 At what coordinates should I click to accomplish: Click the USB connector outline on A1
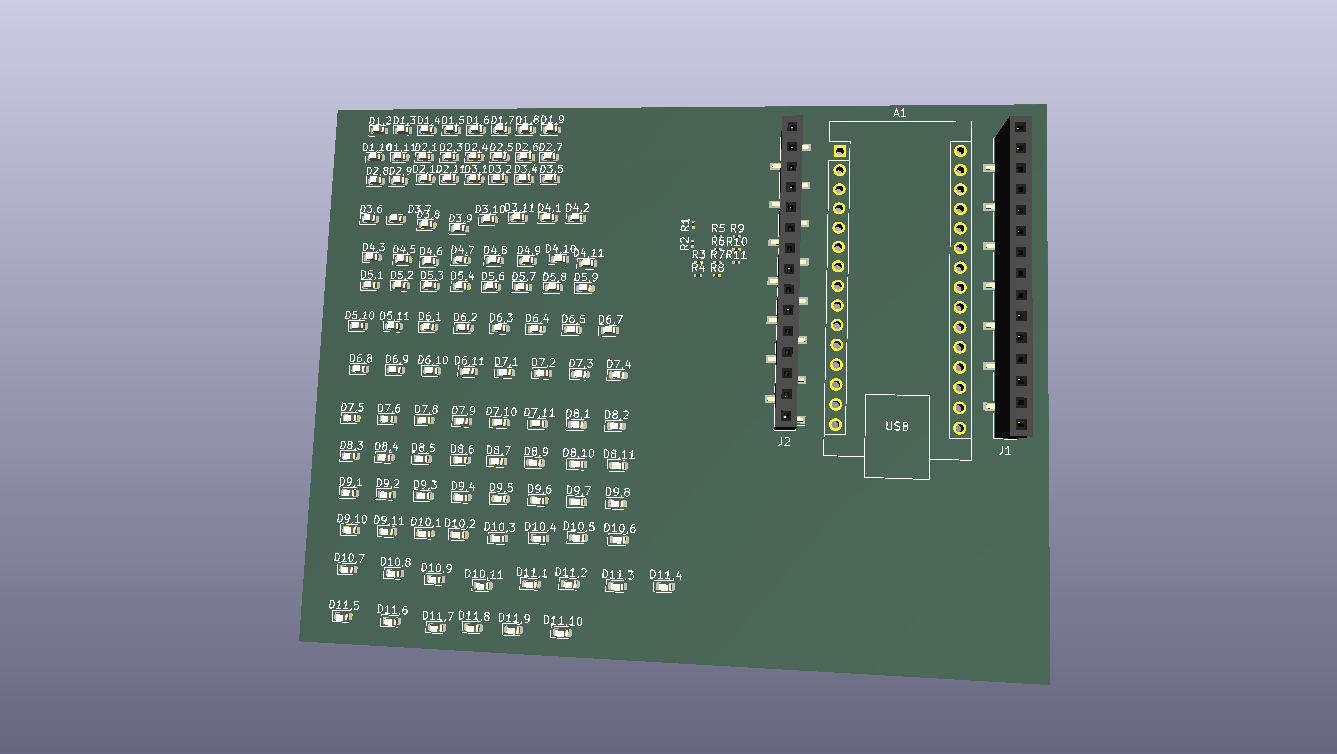tap(897, 436)
